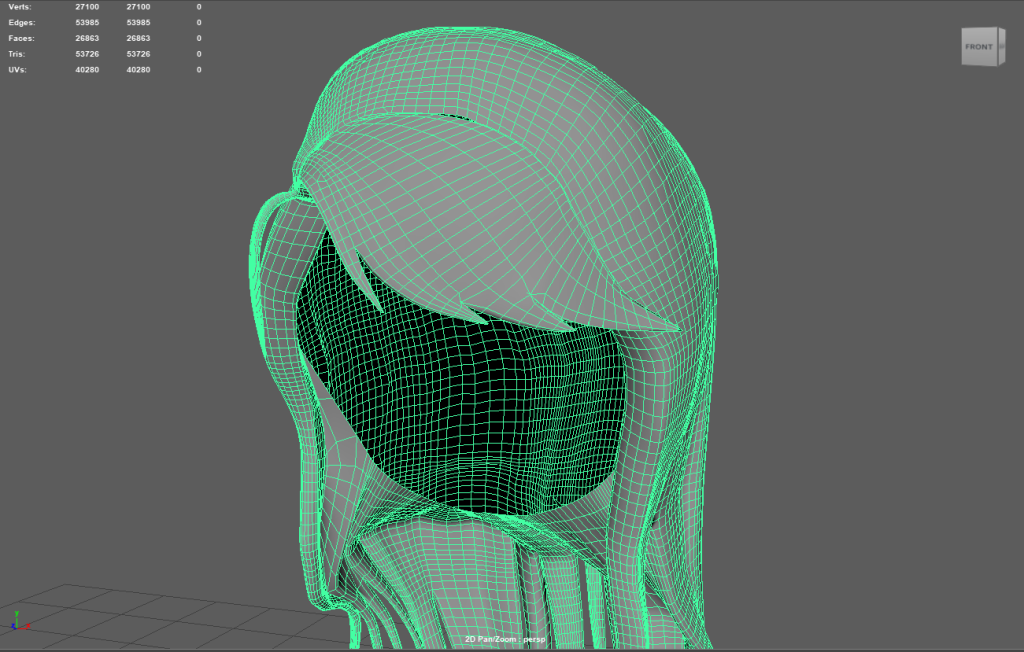Click the zero value in the Verts row

[x=198, y=7]
